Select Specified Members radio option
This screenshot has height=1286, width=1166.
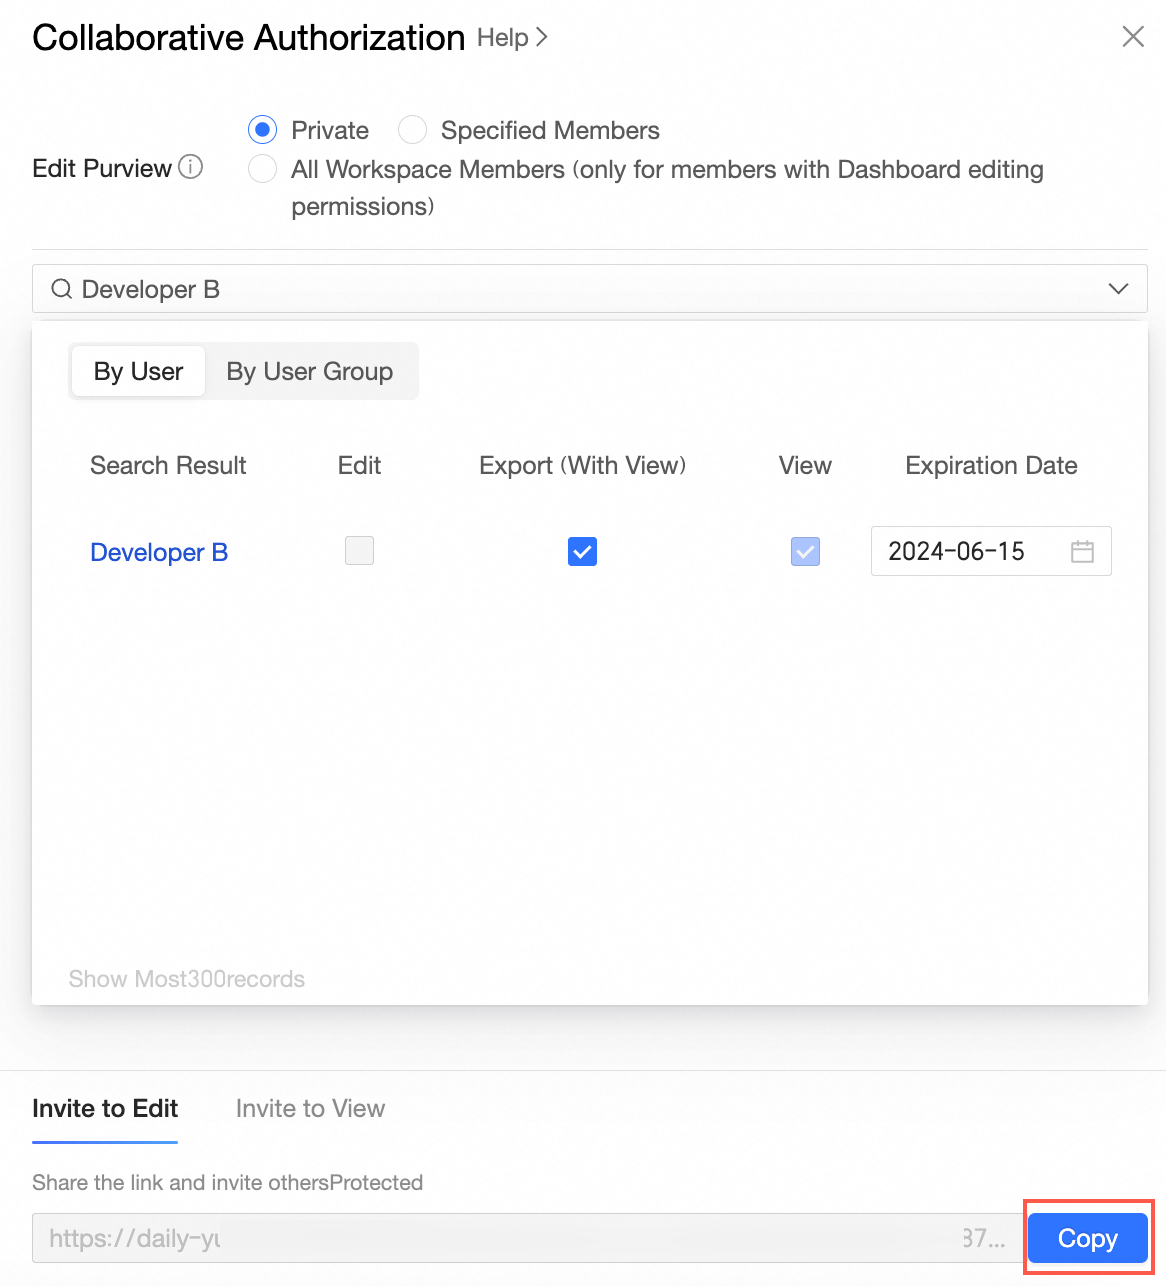(x=413, y=130)
